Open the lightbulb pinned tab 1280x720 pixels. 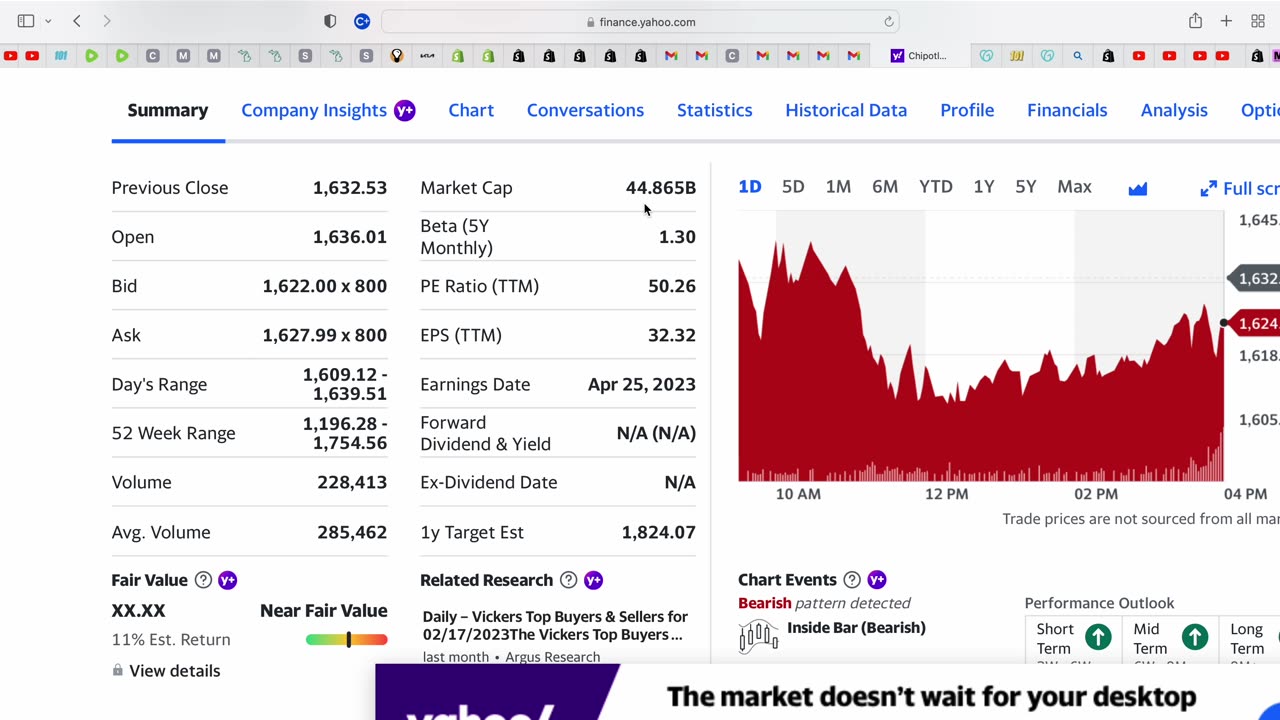397,56
